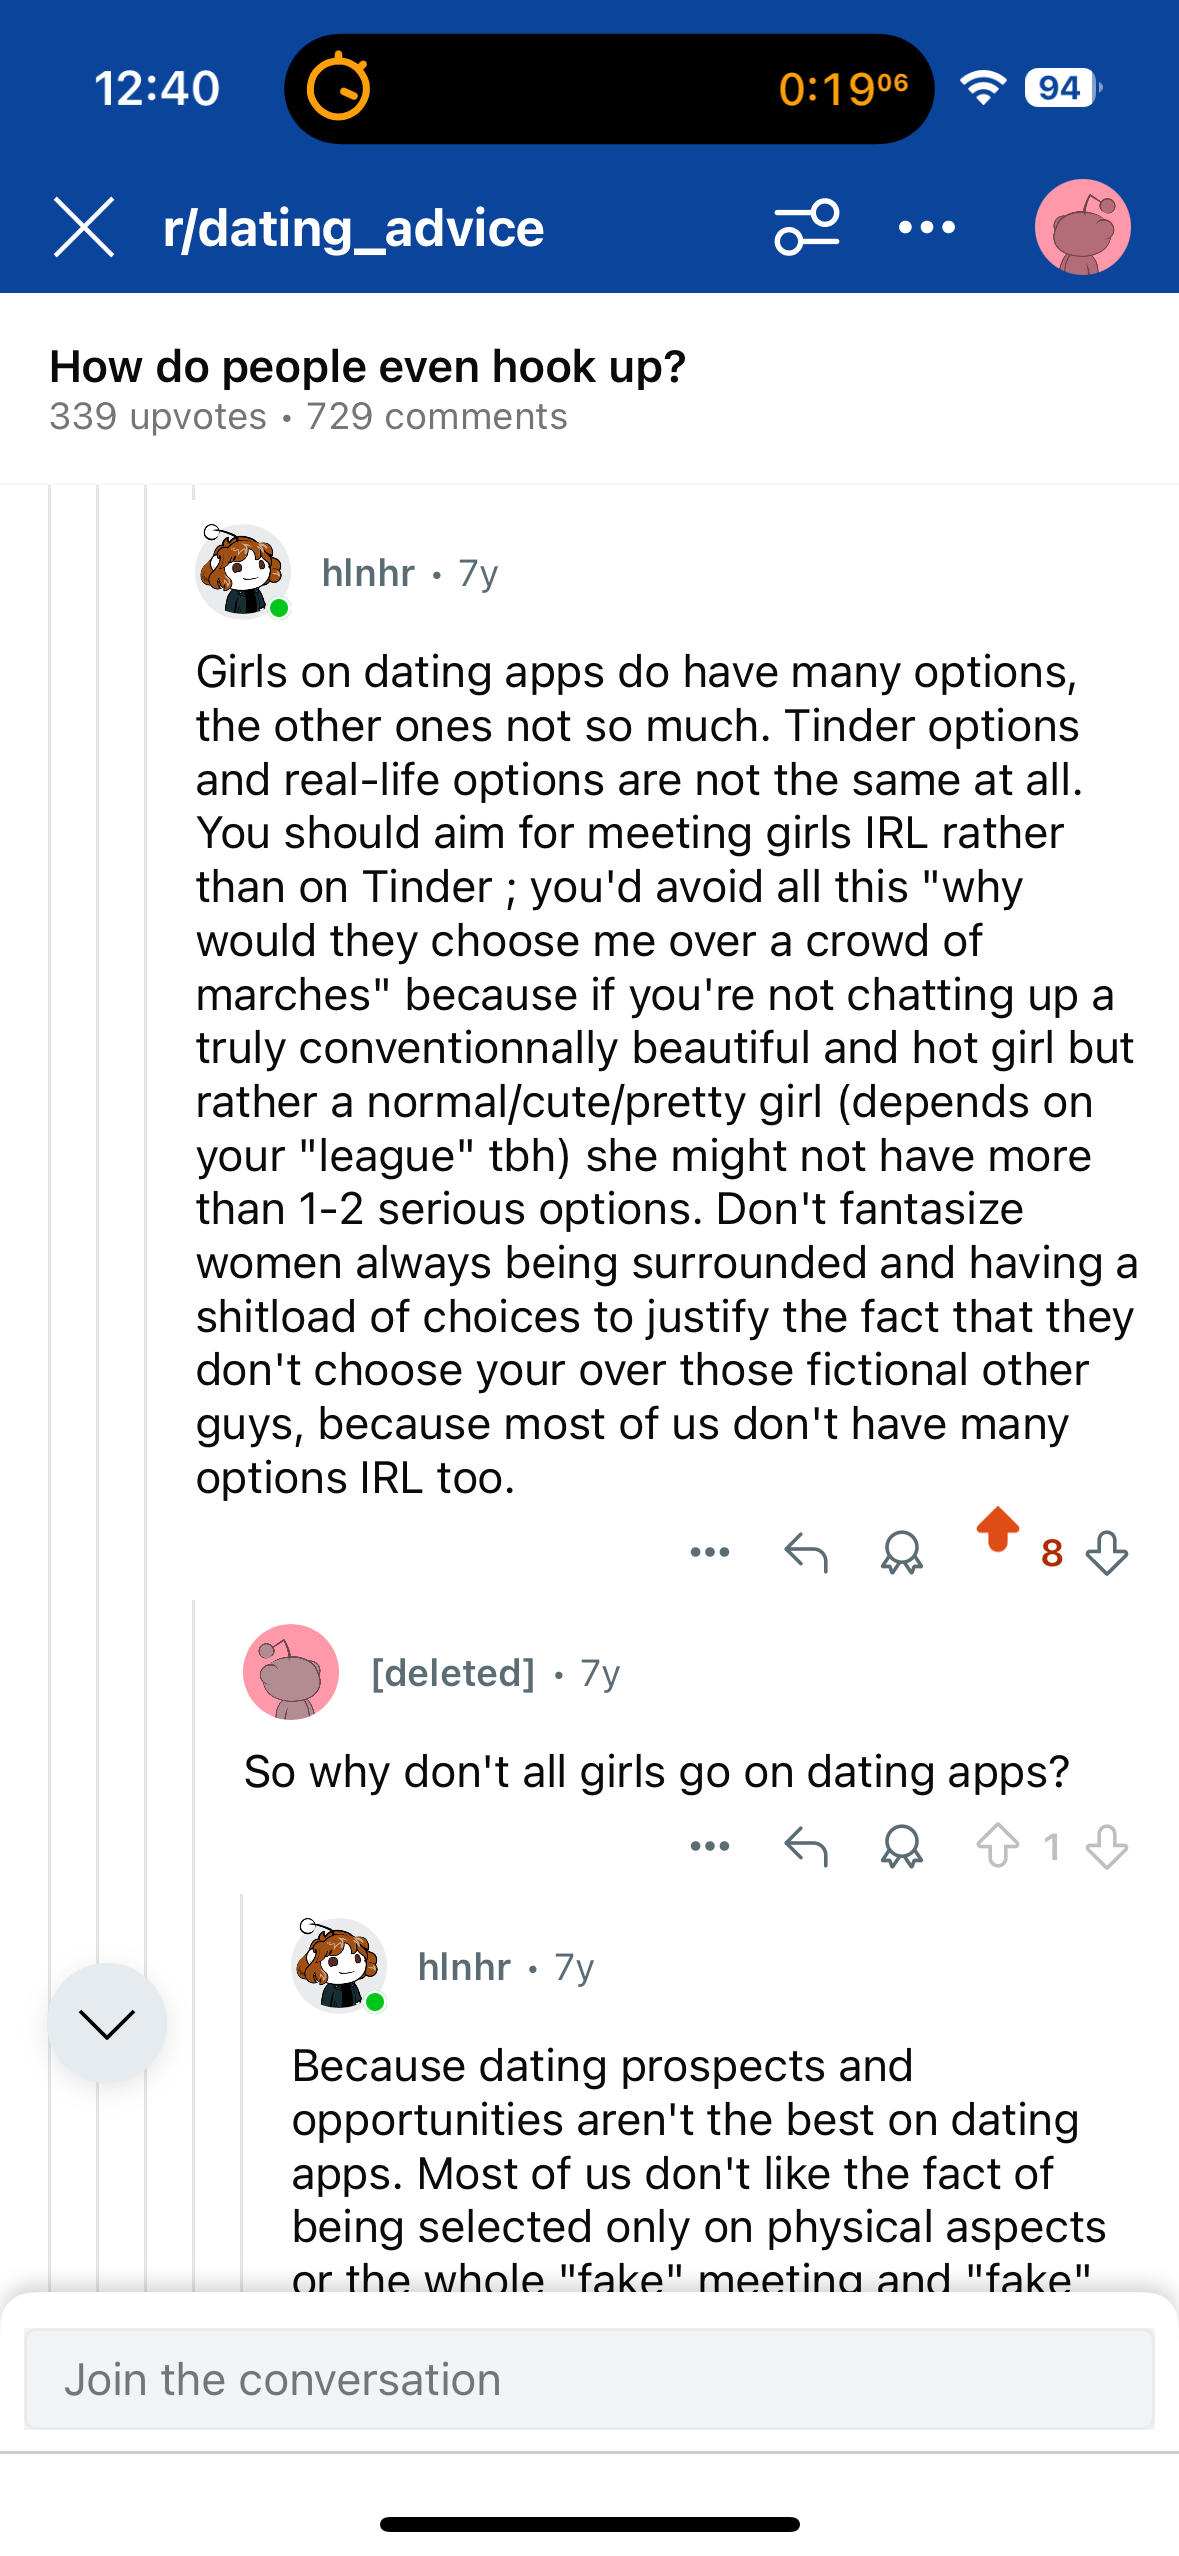Upvote the deleted user's comment

pyautogui.click(x=997, y=1847)
